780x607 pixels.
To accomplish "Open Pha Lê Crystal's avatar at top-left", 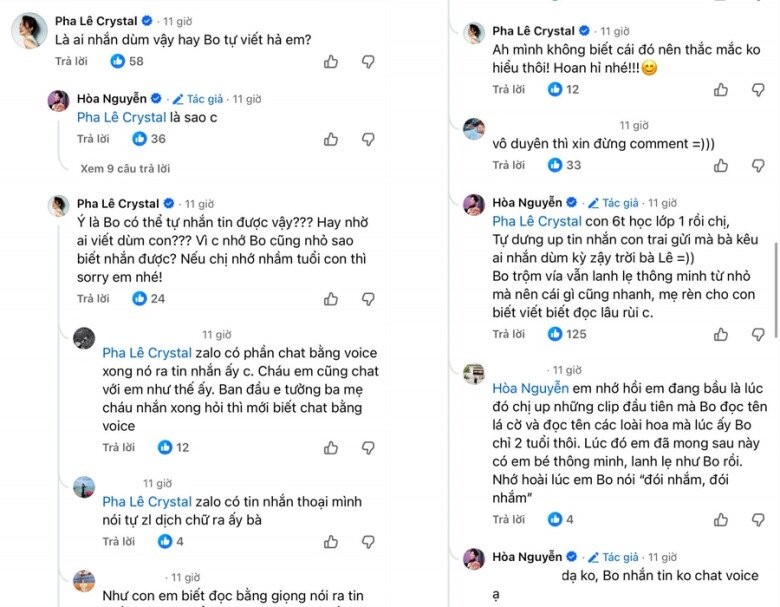I will click(x=26, y=32).
